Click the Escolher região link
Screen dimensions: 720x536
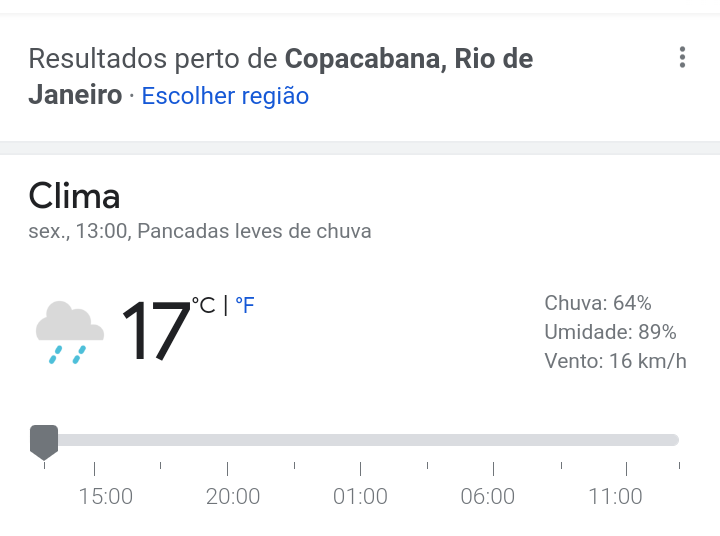(x=225, y=96)
